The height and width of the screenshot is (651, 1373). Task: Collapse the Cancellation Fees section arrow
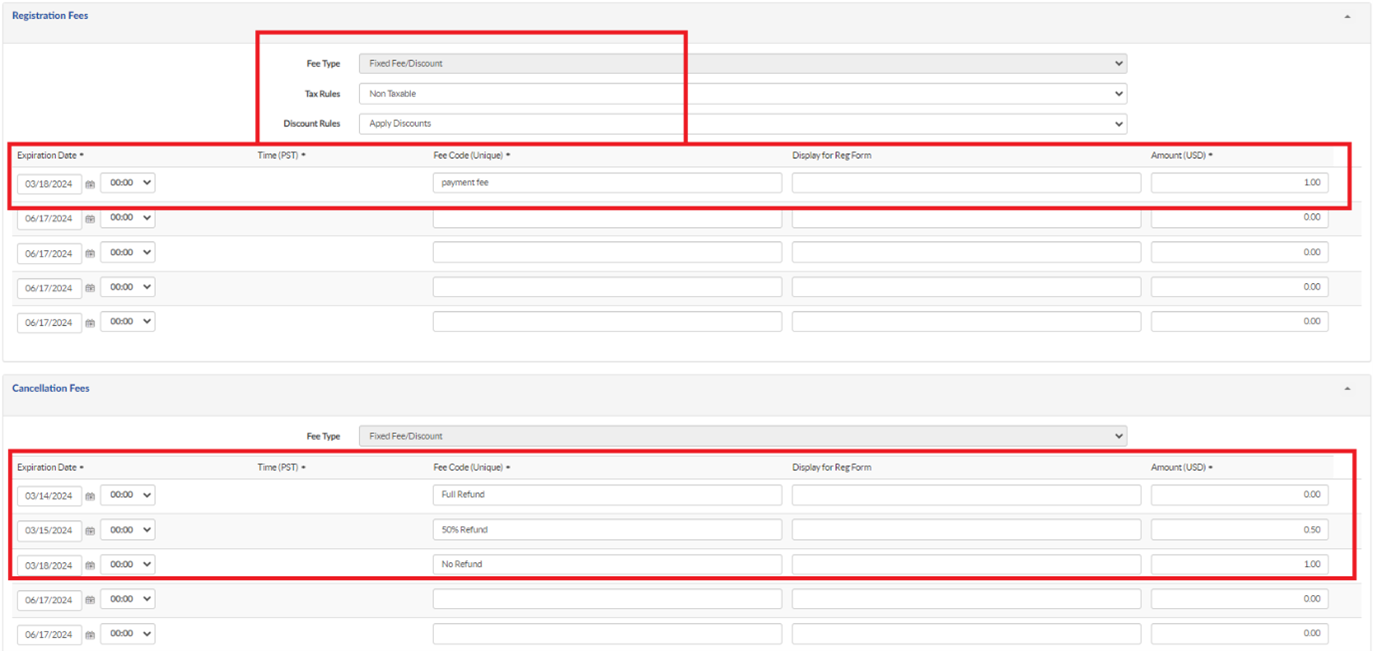coord(1347,389)
